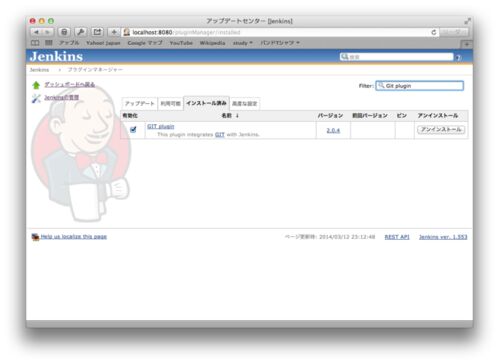The height and width of the screenshot is (364, 500).
Task: Open the YouTube bookmark
Action: coord(181,43)
